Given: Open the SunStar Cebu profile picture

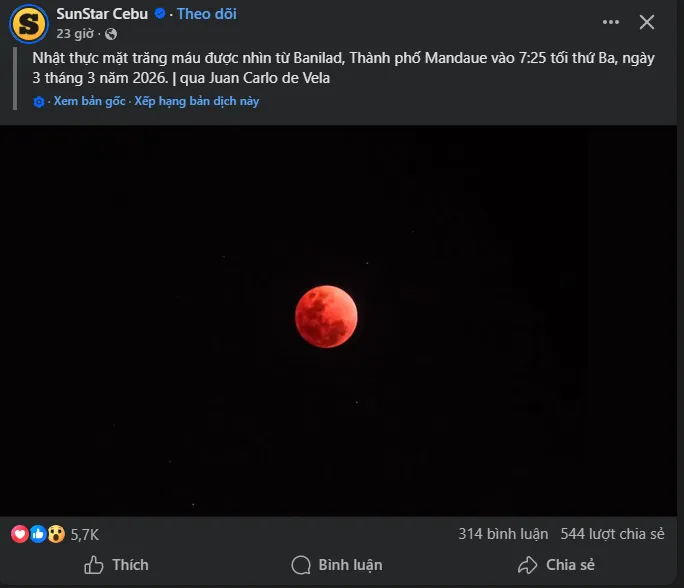Looking at the screenshot, I should (x=29, y=24).
